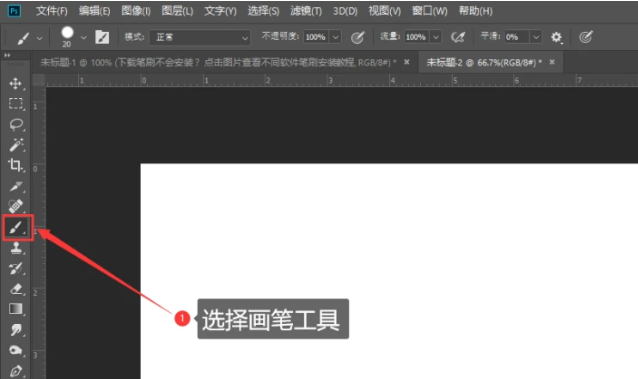
Task: Click smoothing value field 0%
Action: click(x=516, y=37)
